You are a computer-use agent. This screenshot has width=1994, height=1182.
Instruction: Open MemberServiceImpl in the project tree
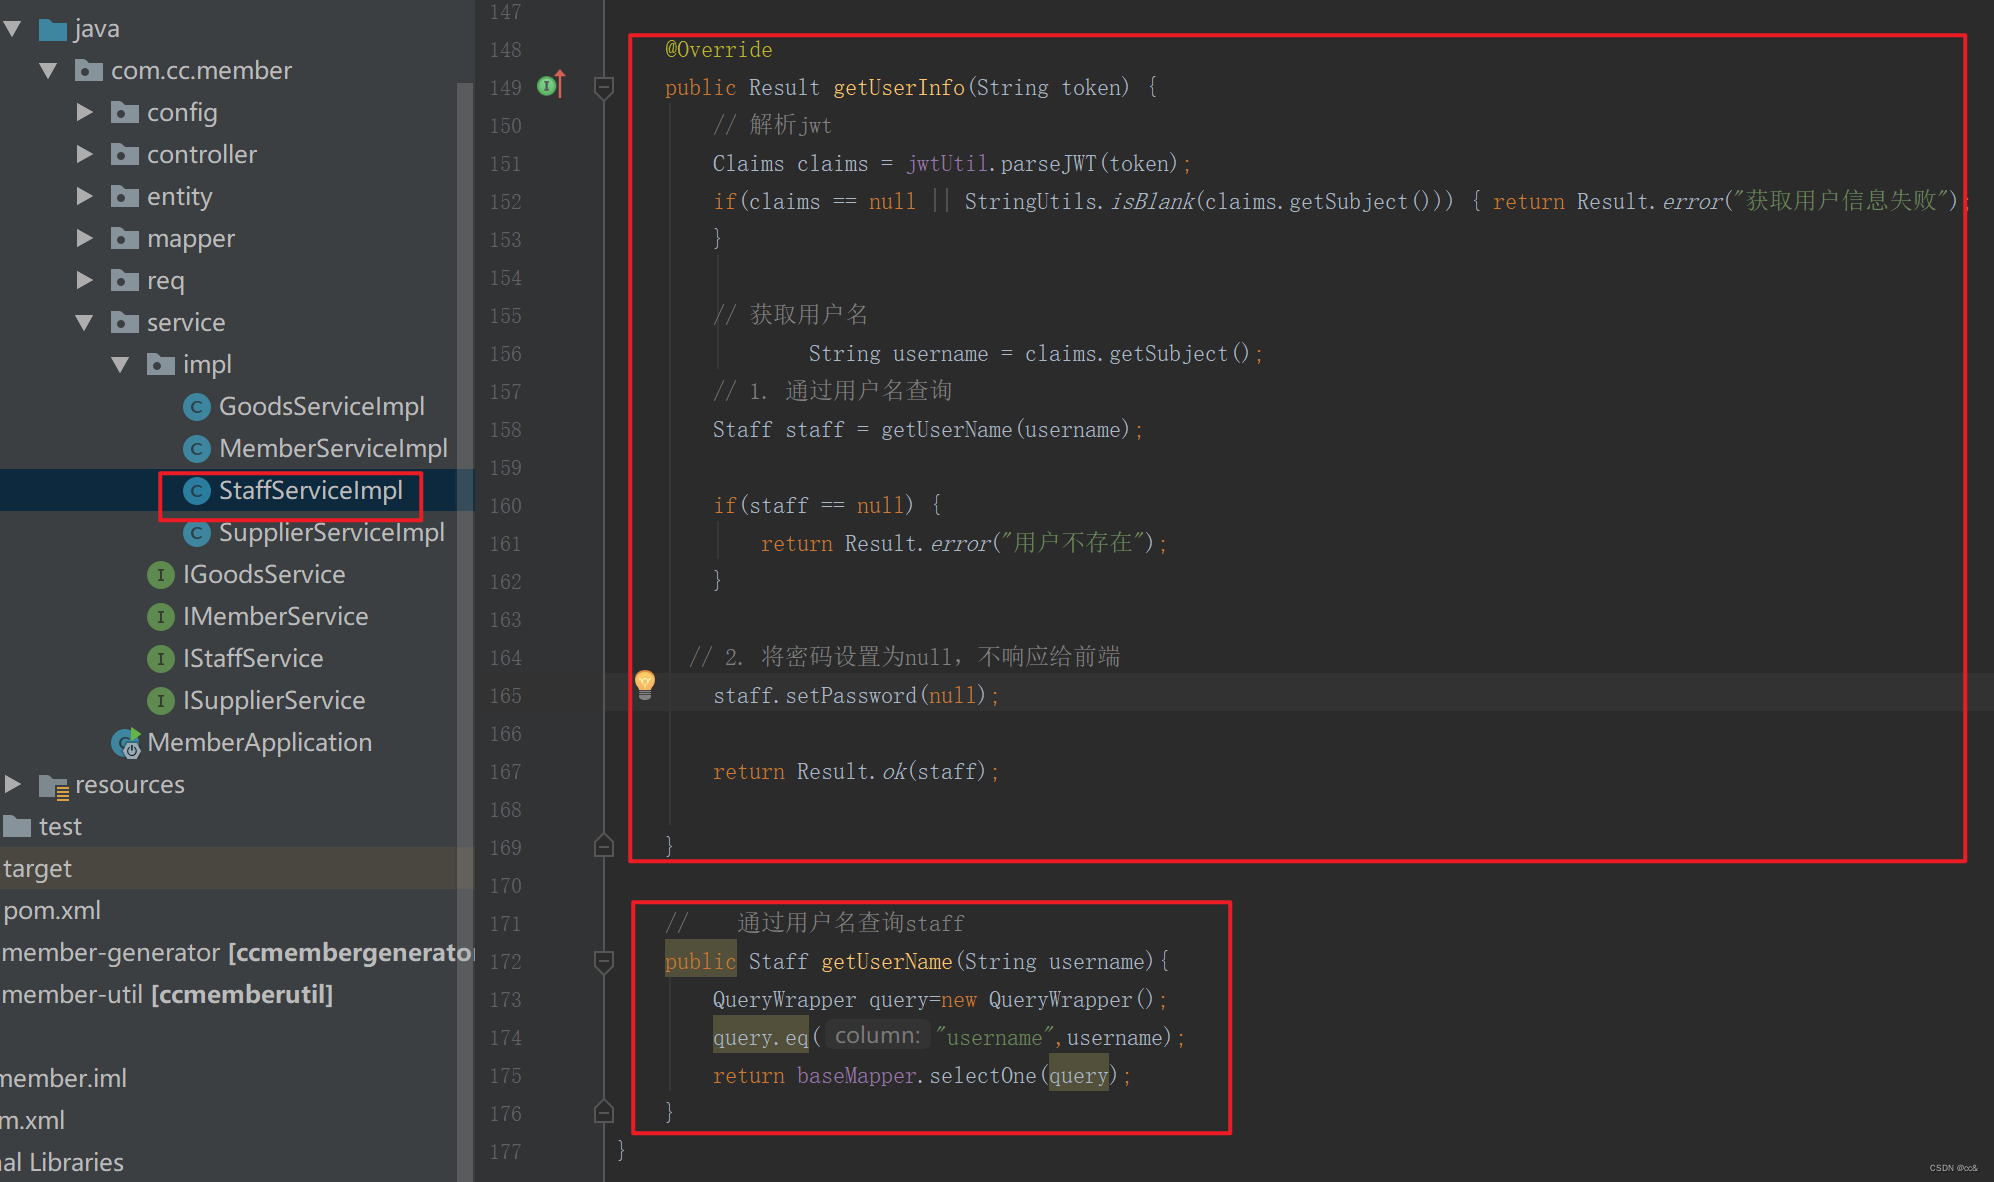tap(332, 449)
